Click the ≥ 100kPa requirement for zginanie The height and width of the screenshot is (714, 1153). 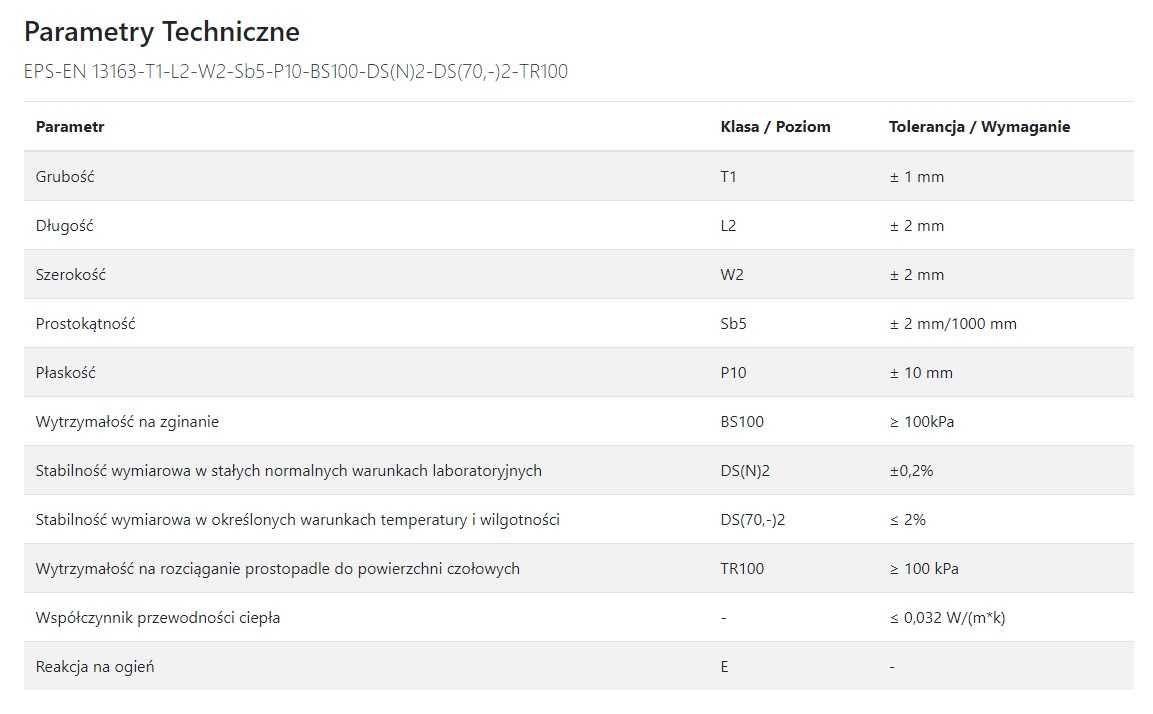click(x=921, y=421)
